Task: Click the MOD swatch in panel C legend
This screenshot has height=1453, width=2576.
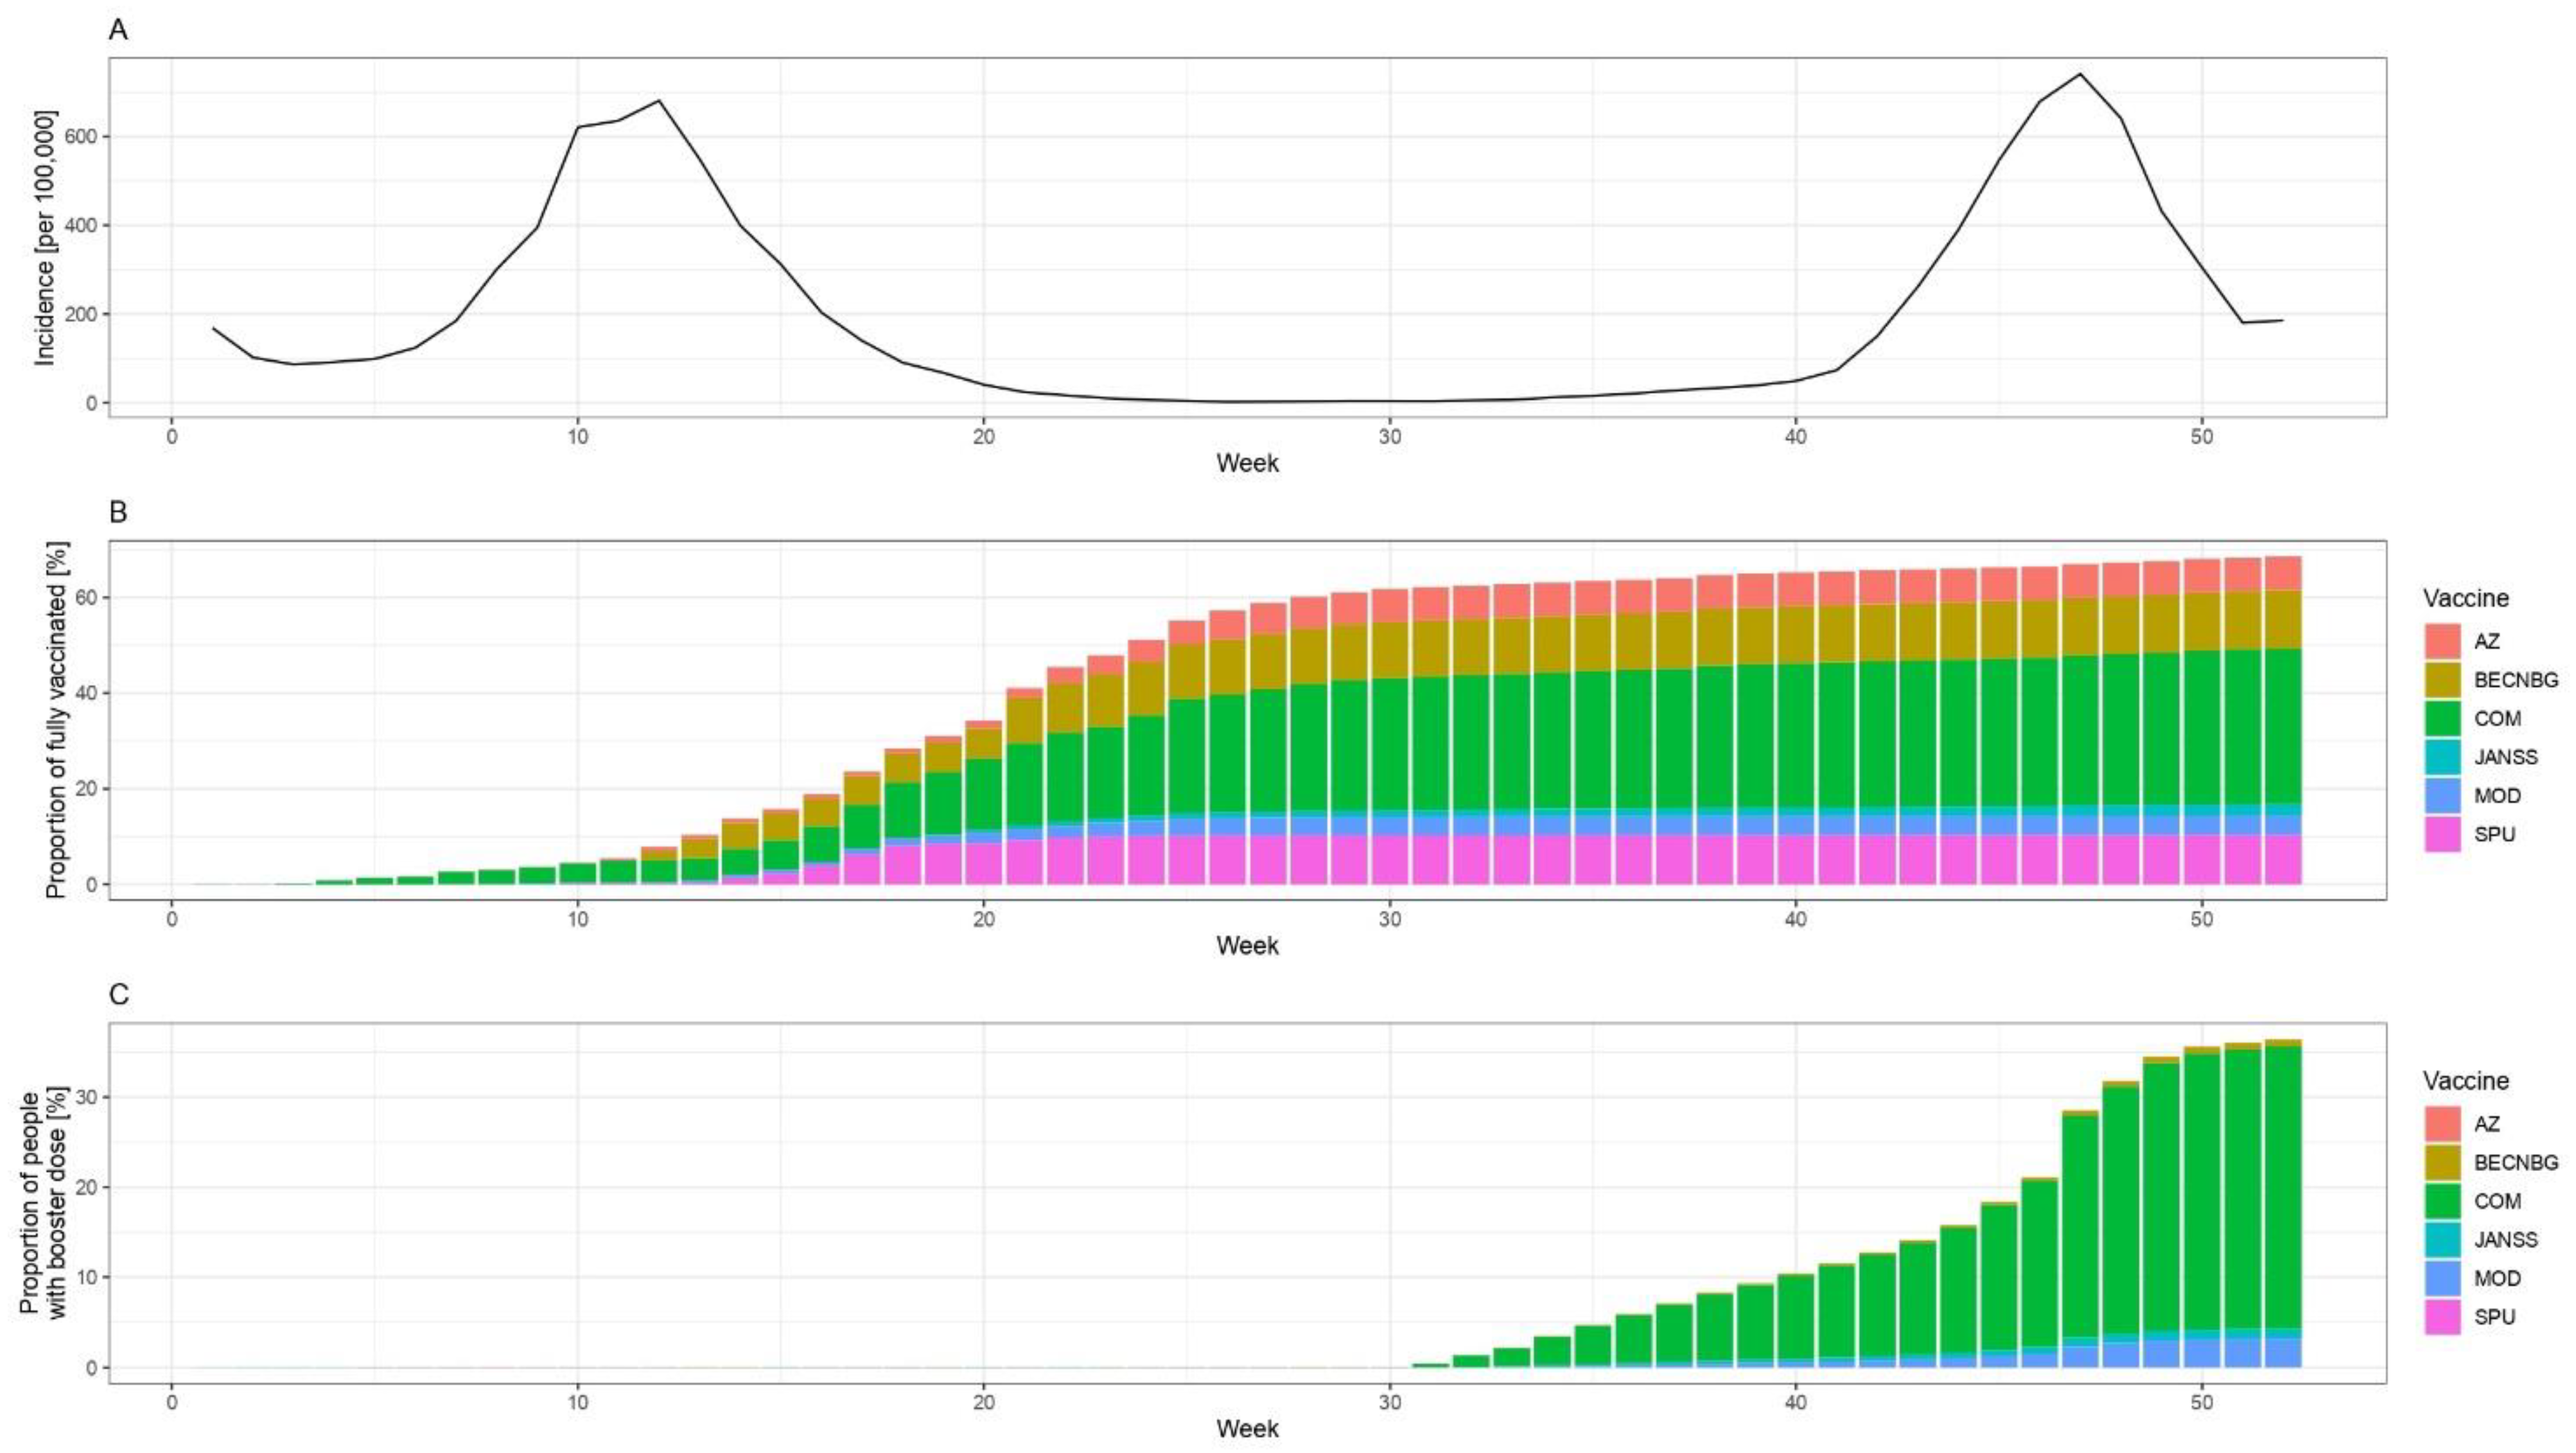Action: tap(2442, 1278)
